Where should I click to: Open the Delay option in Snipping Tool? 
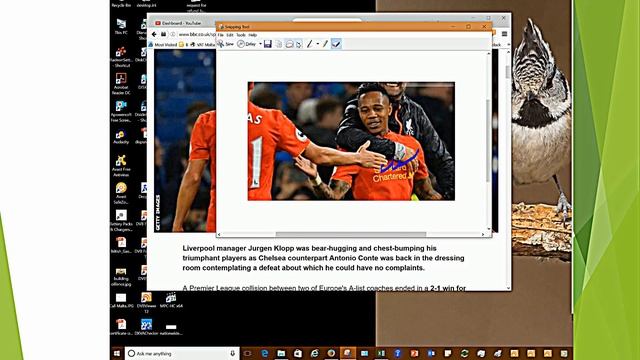pyautogui.click(x=247, y=44)
